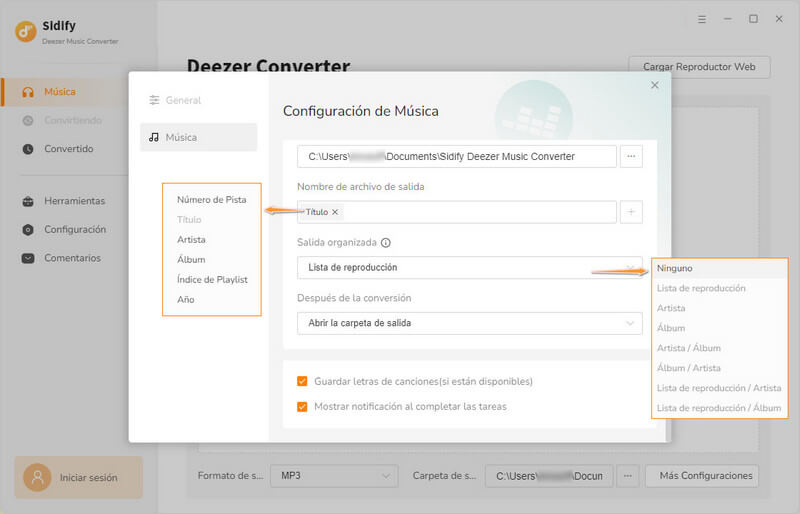Image resolution: width=800 pixels, height=514 pixels.
Task: Select Ninguno in the organized output options
Action: (720, 268)
